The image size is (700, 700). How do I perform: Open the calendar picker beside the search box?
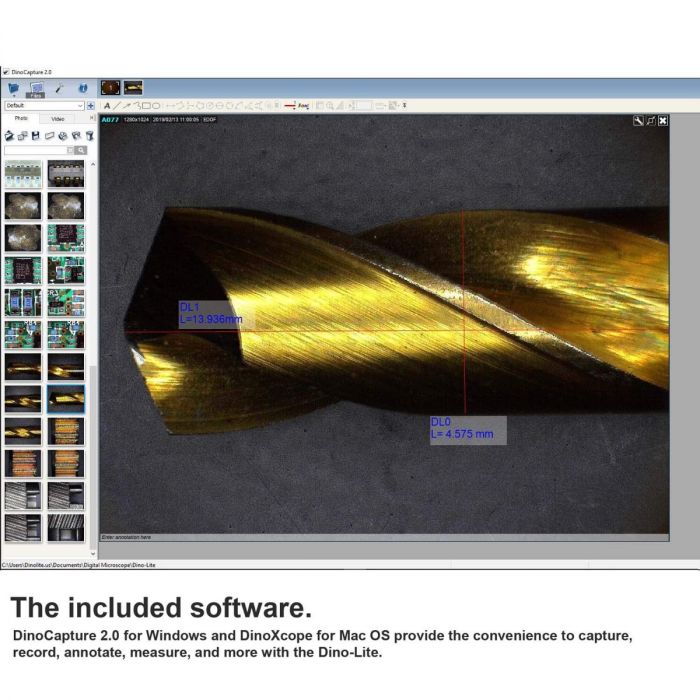click(70, 150)
